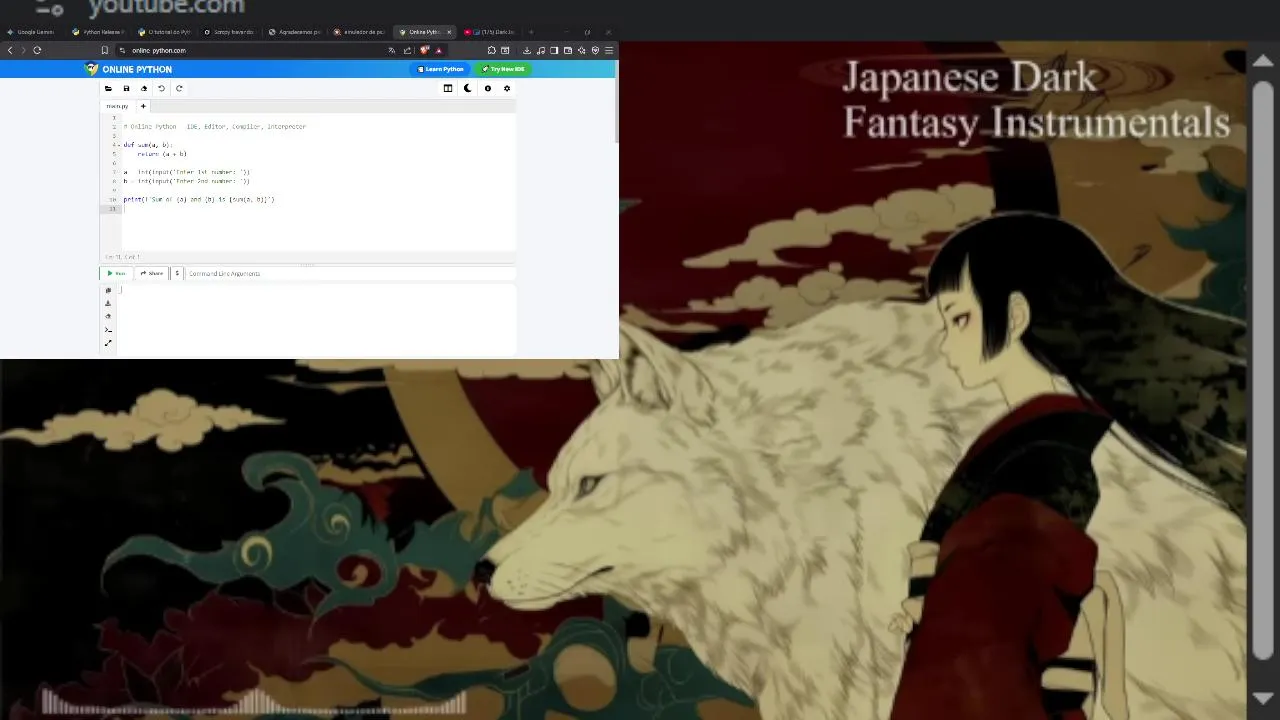The image size is (1280, 720).
Task: Click the Learn Python button
Action: [441, 69]
